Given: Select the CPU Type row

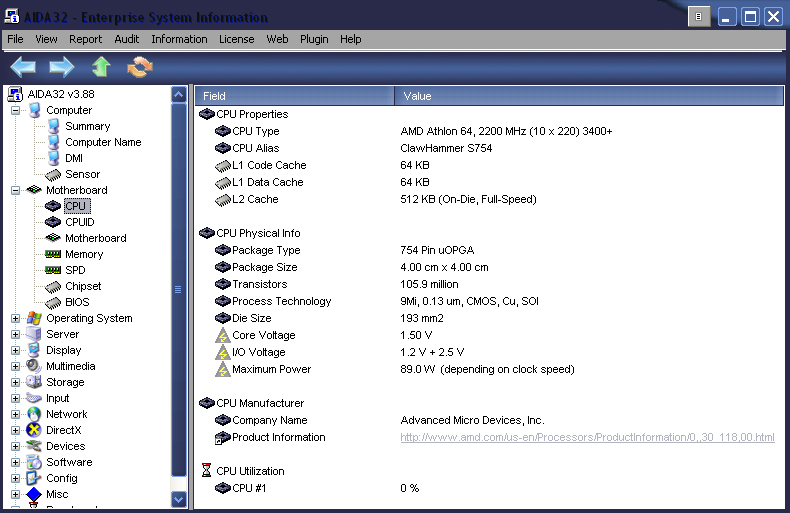Looking at the screenshot, I should coord(489,131).
